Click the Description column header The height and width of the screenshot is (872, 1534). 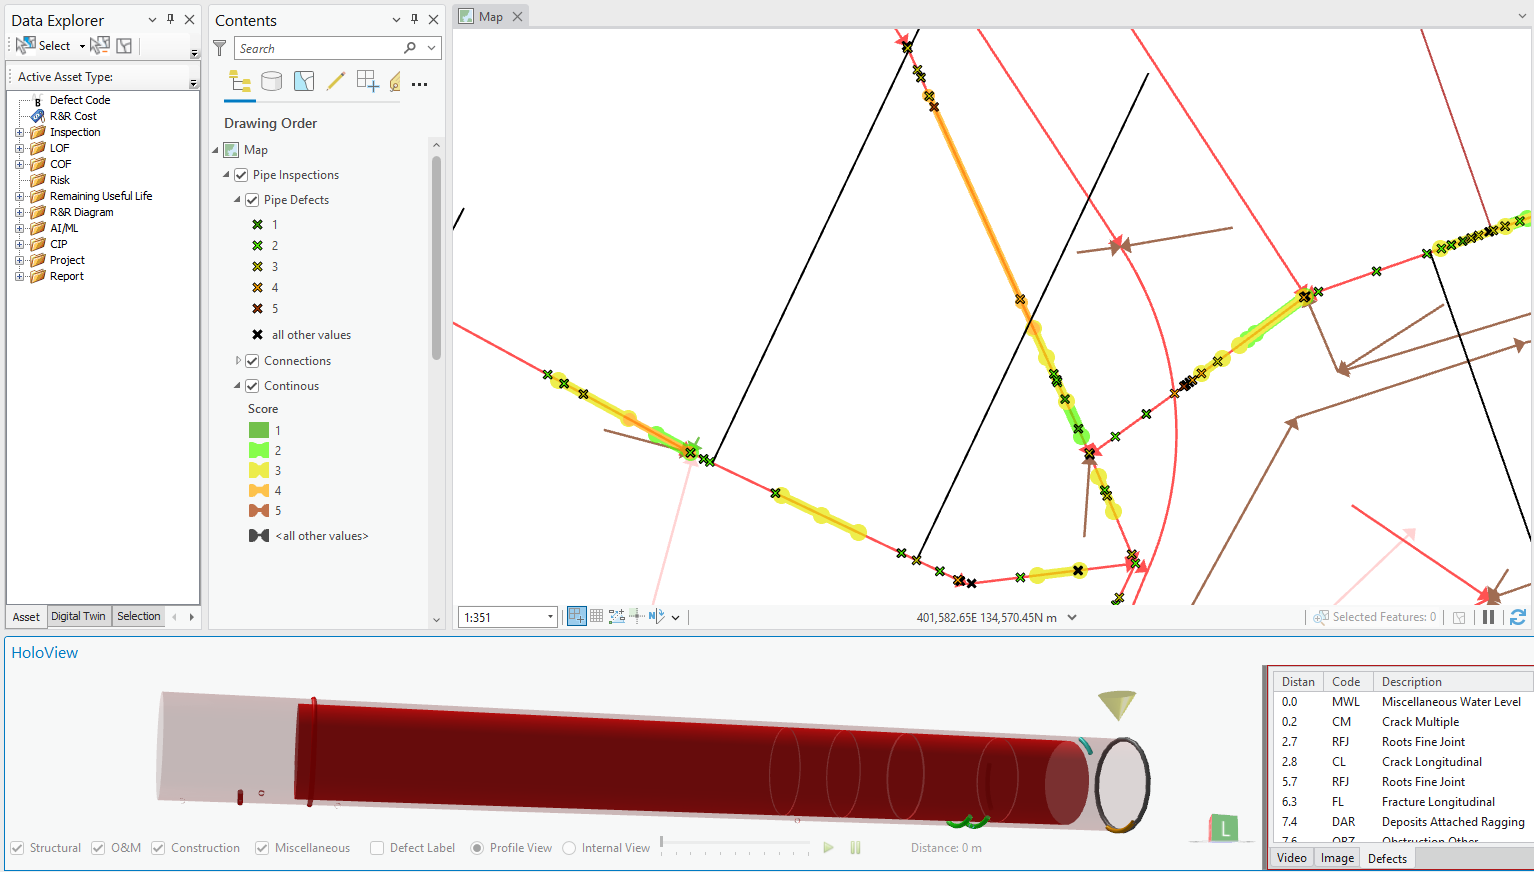(1411, 682)
